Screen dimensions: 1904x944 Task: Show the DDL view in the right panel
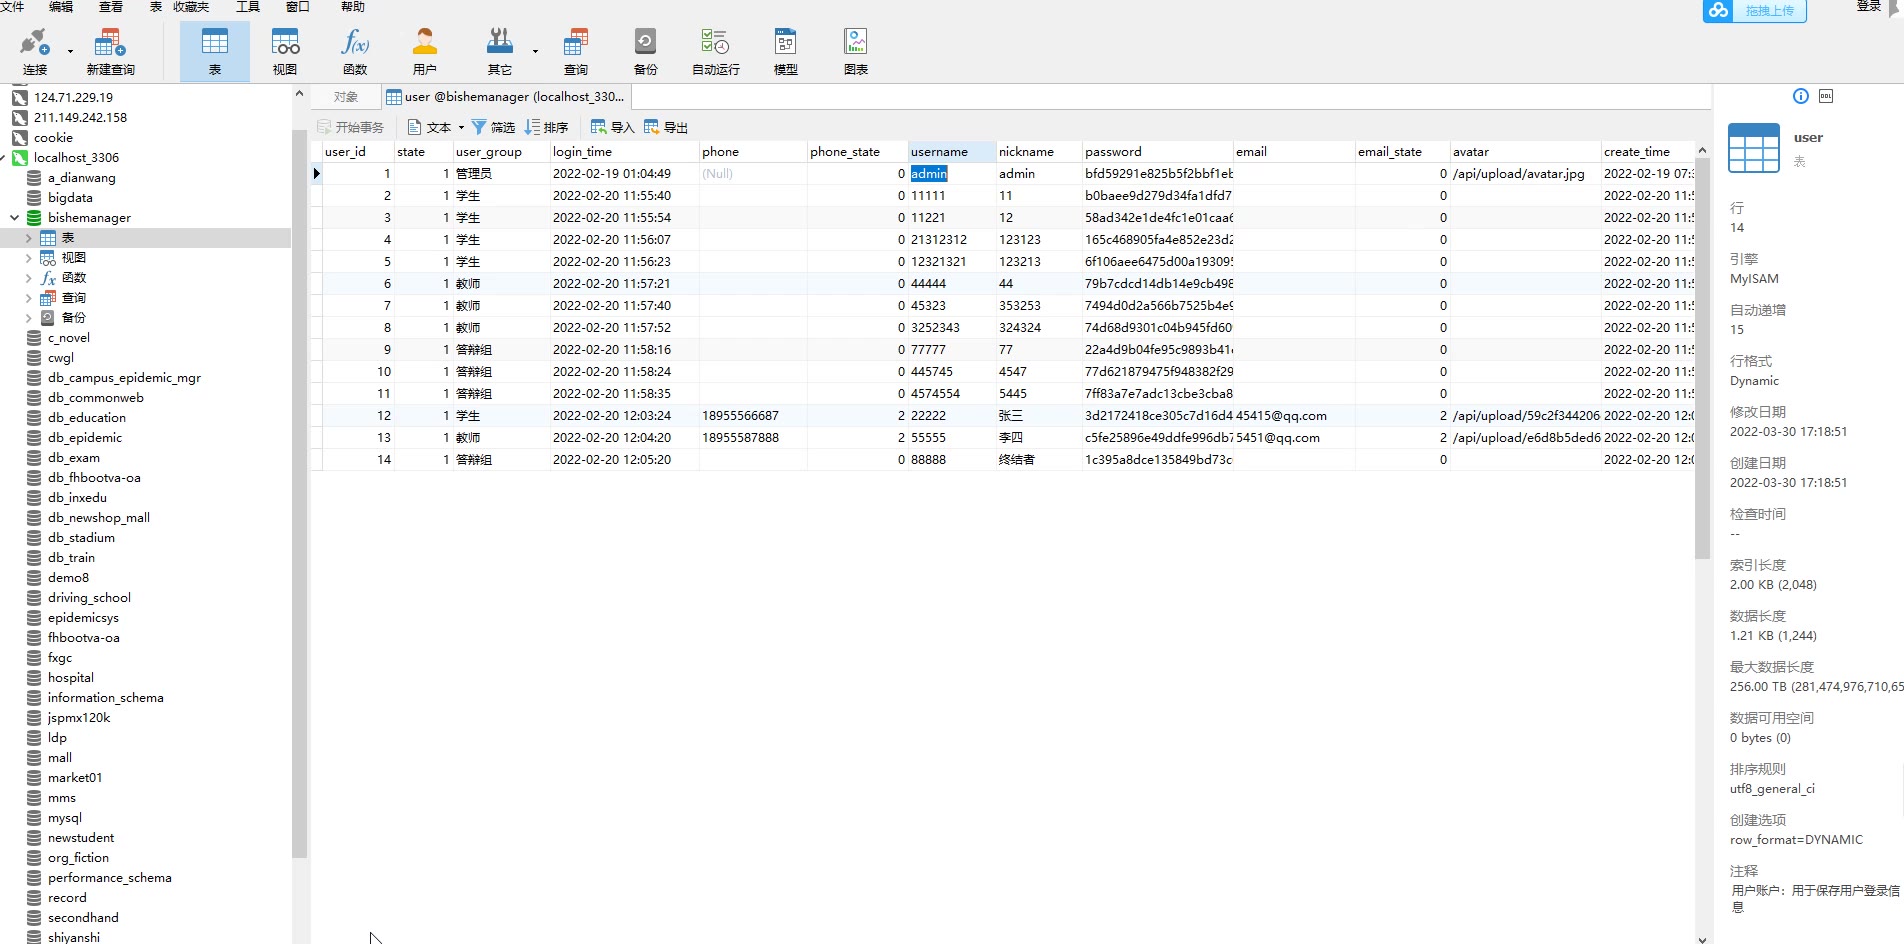[1826, 96]
